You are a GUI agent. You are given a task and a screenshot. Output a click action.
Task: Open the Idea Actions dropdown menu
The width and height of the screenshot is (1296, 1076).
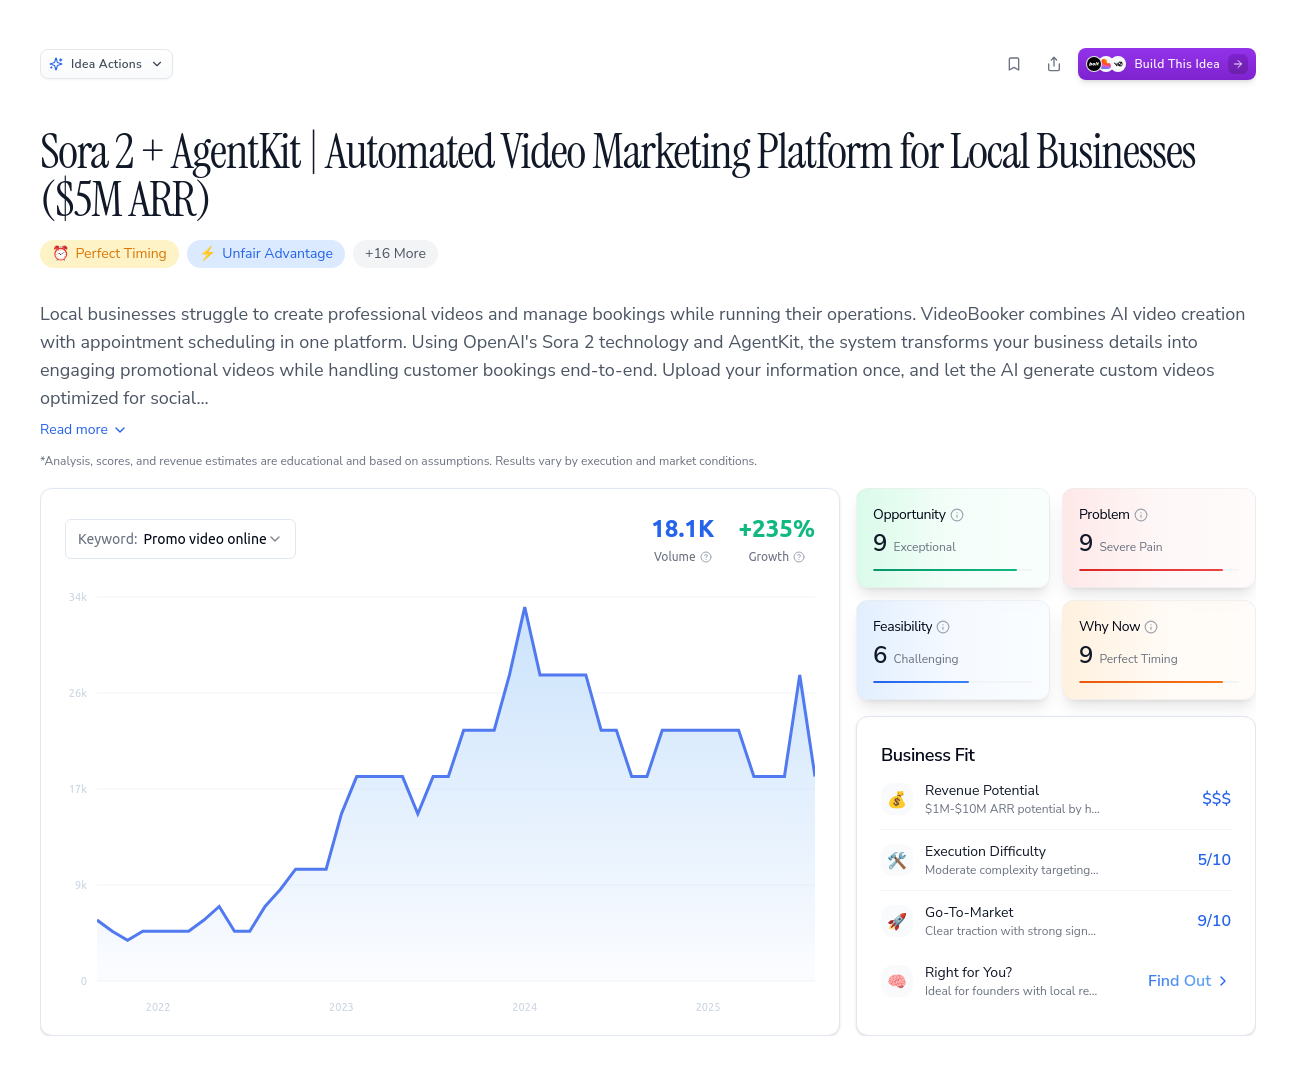(x=106, y=64)
